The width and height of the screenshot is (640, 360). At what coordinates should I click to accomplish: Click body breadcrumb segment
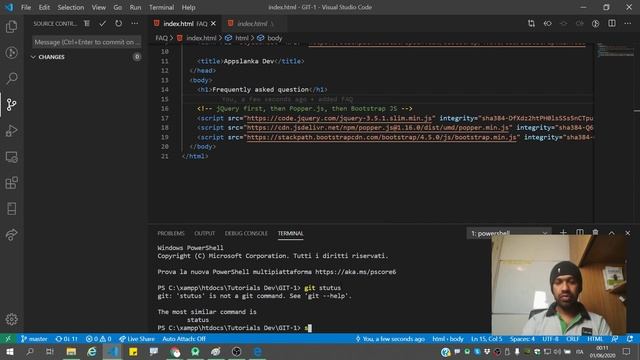click(275, 38)
